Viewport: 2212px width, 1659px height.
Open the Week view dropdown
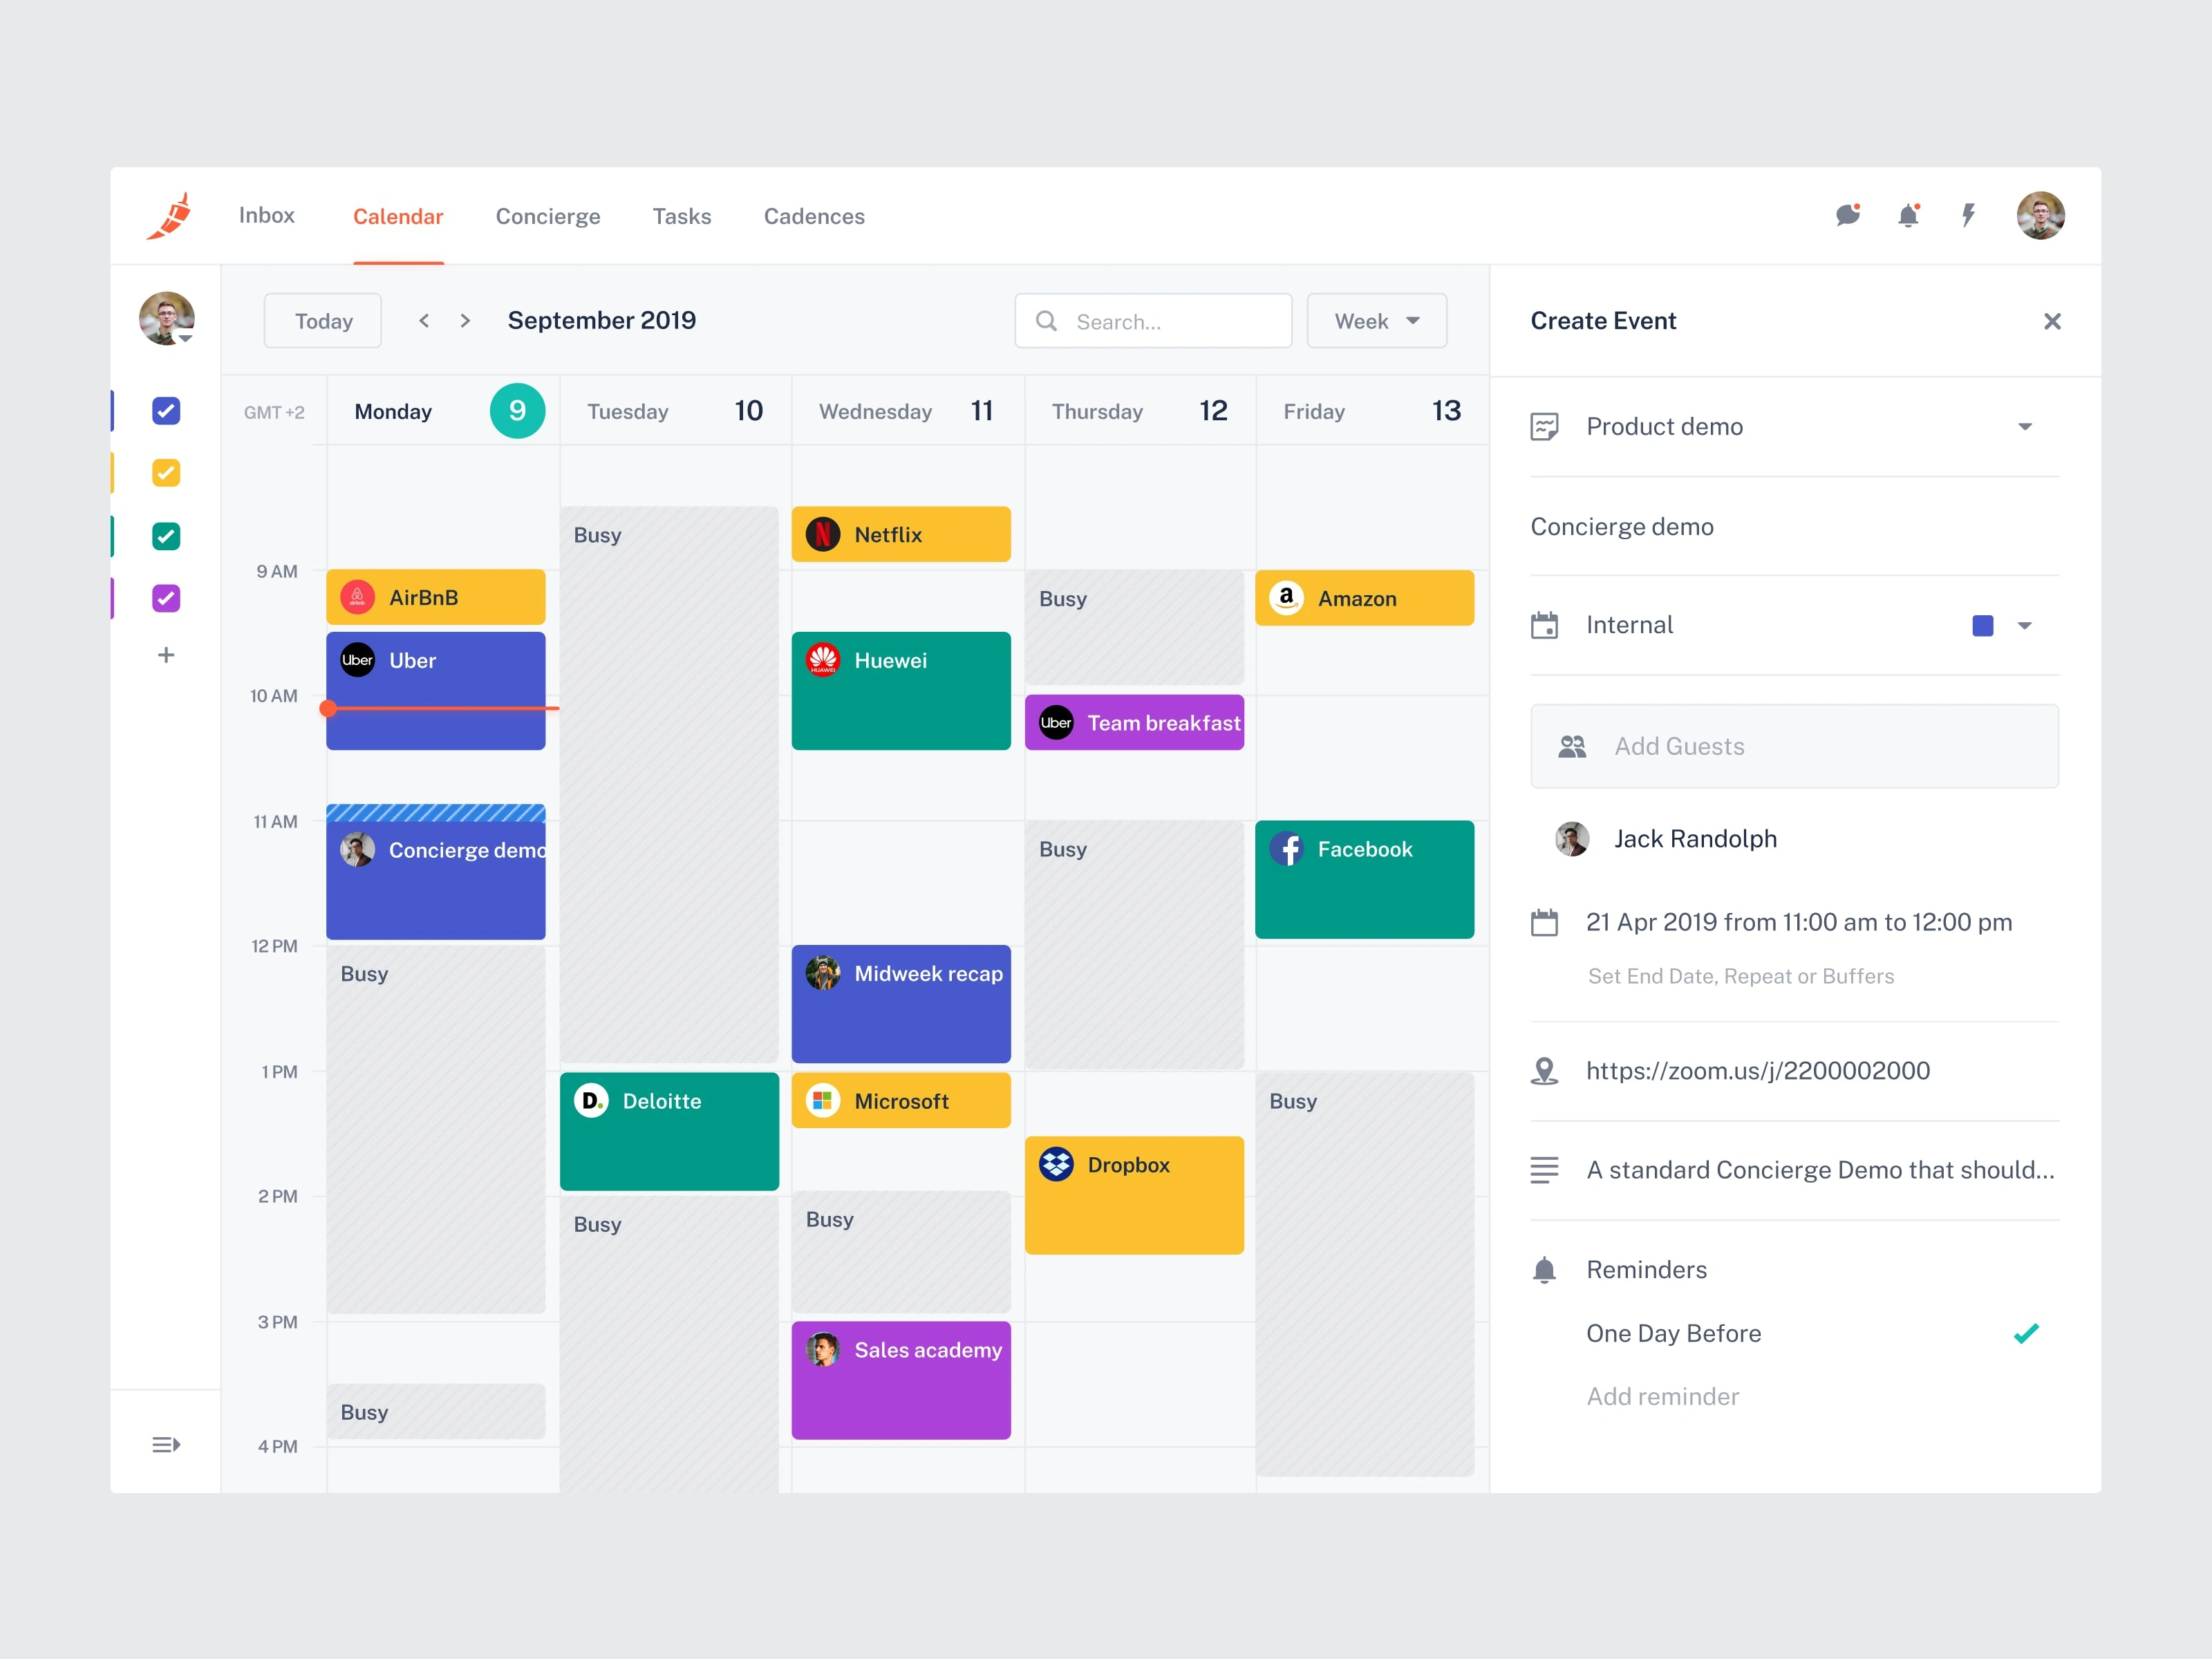[1377, 321]
